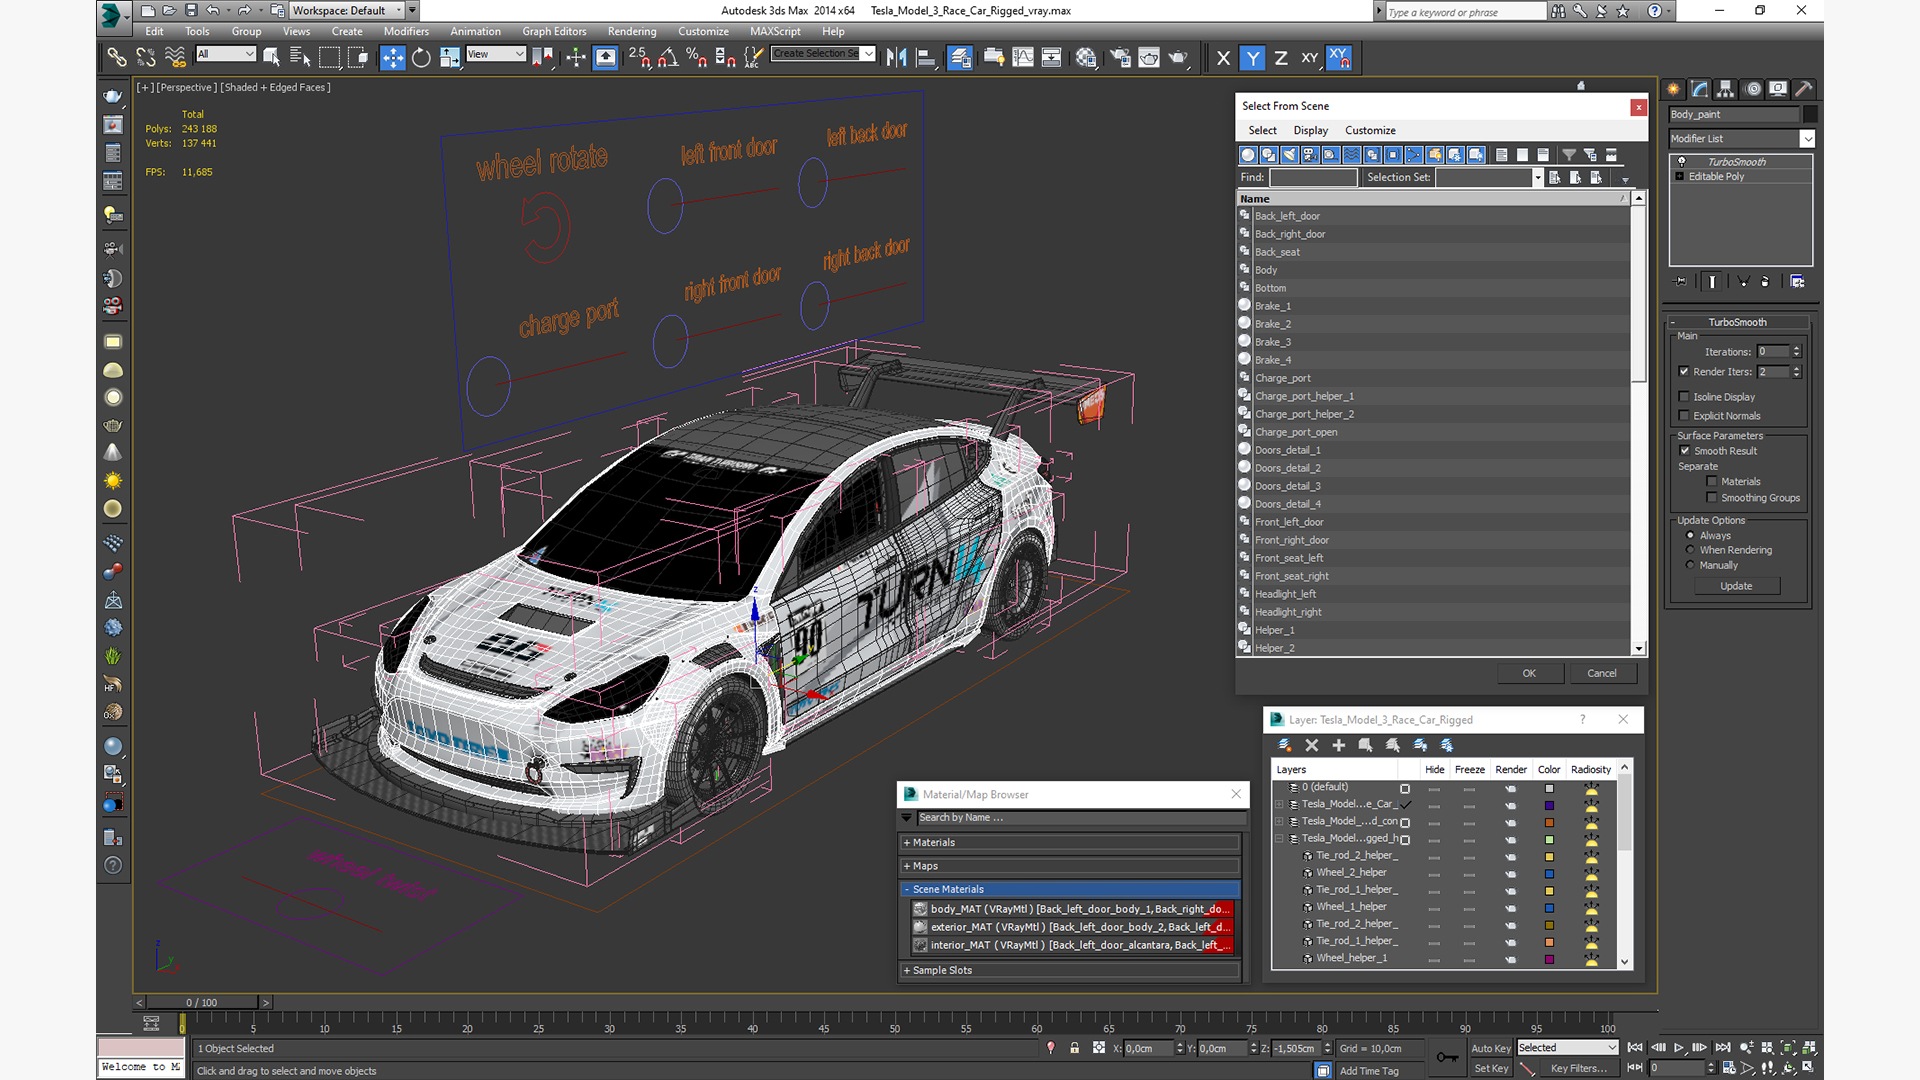Select the Always update option

coord(1691,535)
